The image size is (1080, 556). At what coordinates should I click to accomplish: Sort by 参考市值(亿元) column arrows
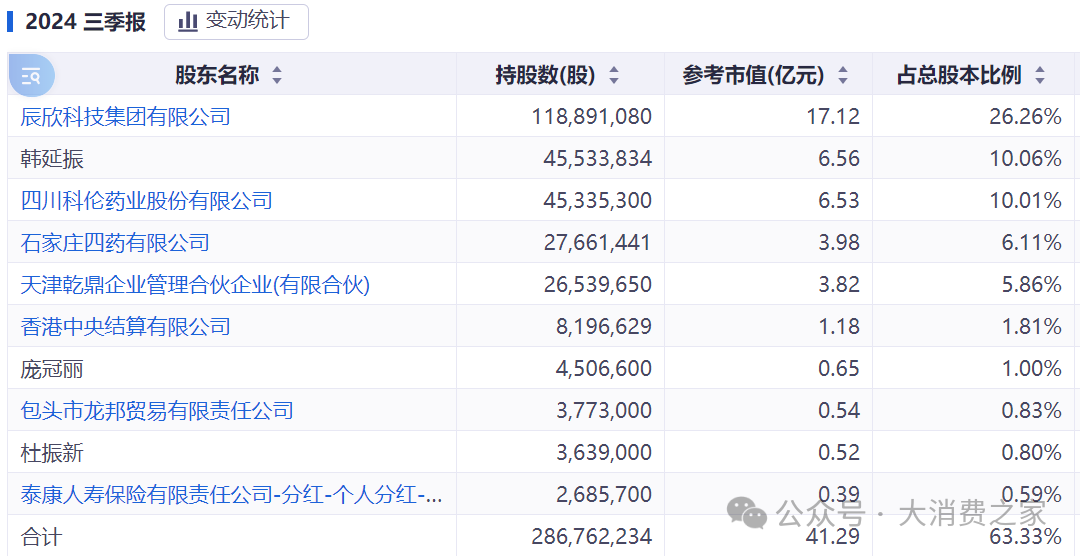coord(843,76)
